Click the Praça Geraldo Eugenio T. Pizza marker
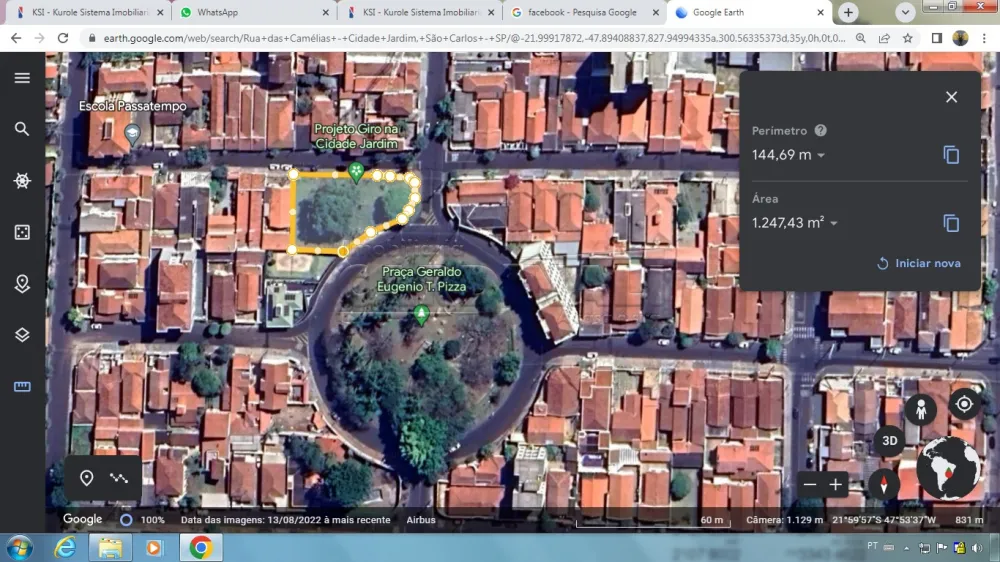1000x562 pixels. click(x=422, y=315)
